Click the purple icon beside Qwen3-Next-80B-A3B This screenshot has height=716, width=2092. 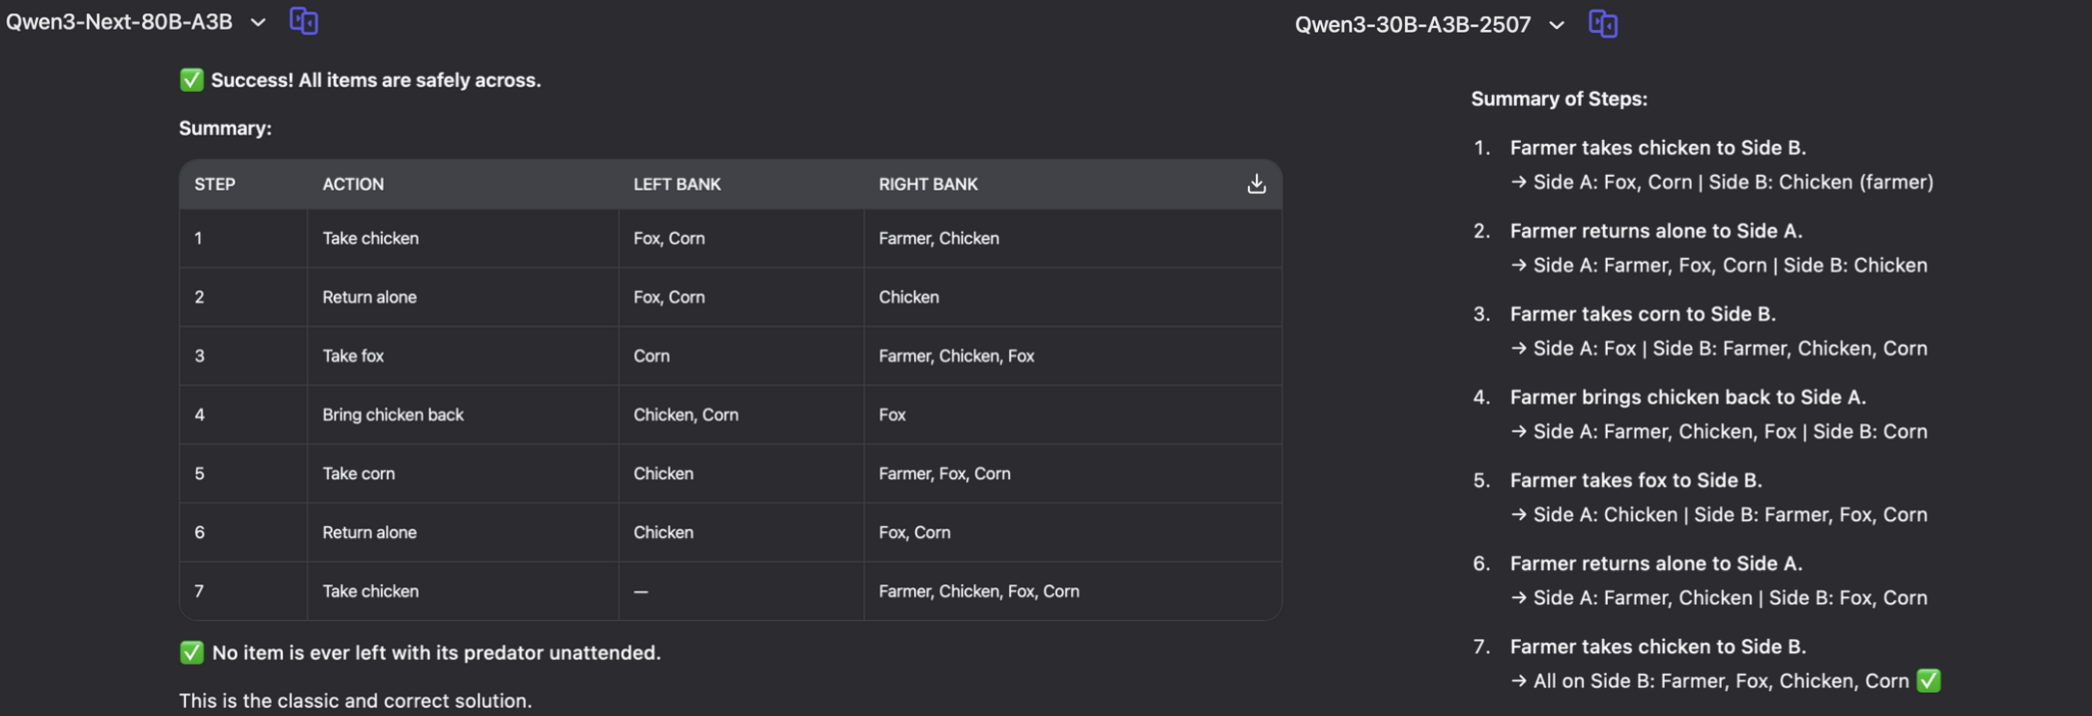[304, 21]
